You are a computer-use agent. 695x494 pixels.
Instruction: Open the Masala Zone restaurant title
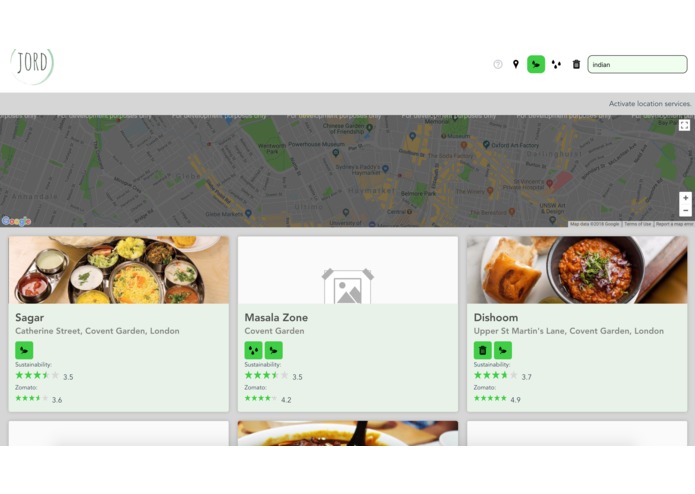(x=276, y=318)
